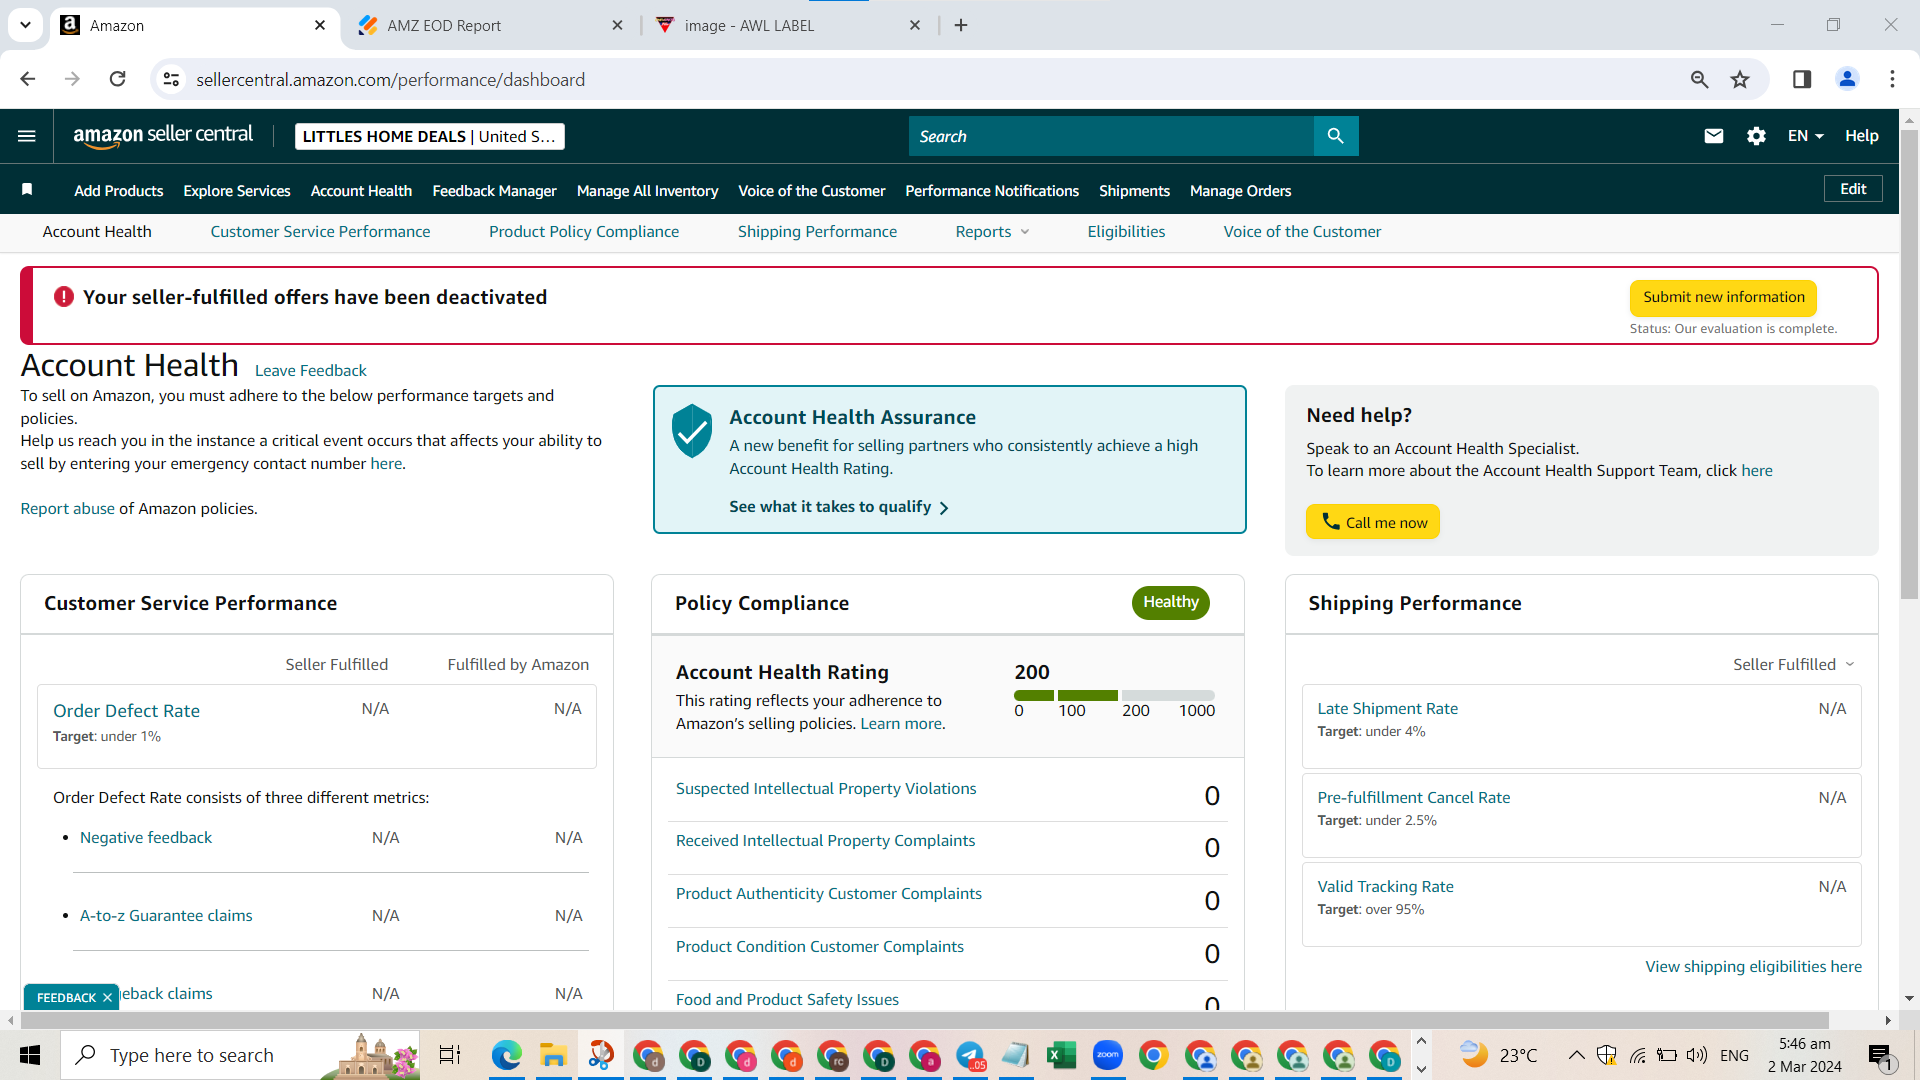Image resolution: width=1920 pixels, height=1080 pixels.
Task: Bookmark this page with the star icon
Action: pyautogui.click(x=1741, y=79)
